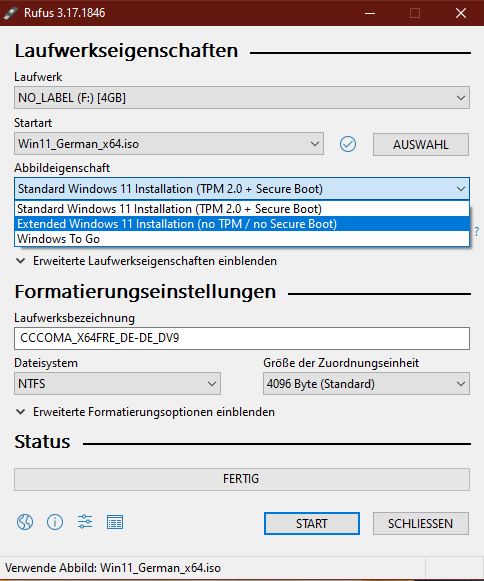Click the FERTIG progress bar

coord(242,479)
